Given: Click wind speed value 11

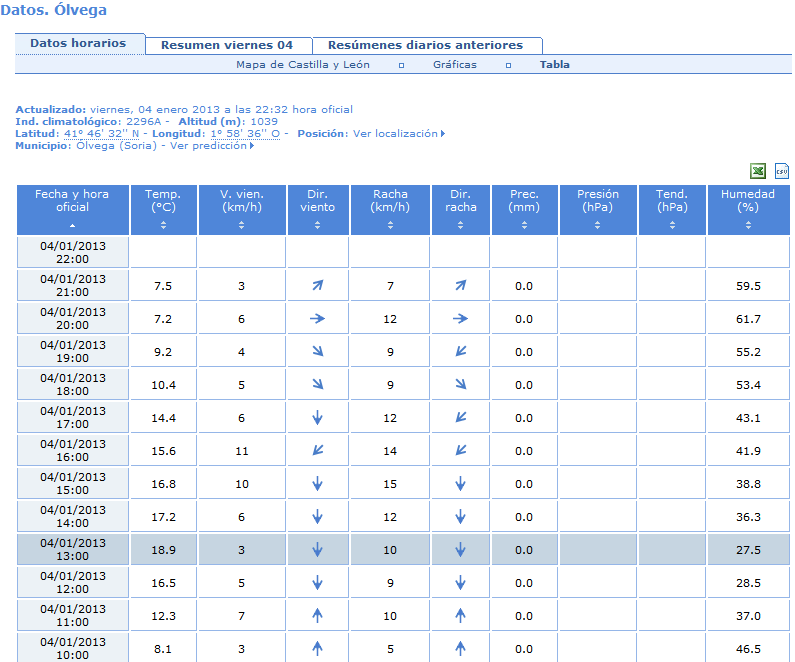Looking at the screenshot, I should tap(242, 451).
